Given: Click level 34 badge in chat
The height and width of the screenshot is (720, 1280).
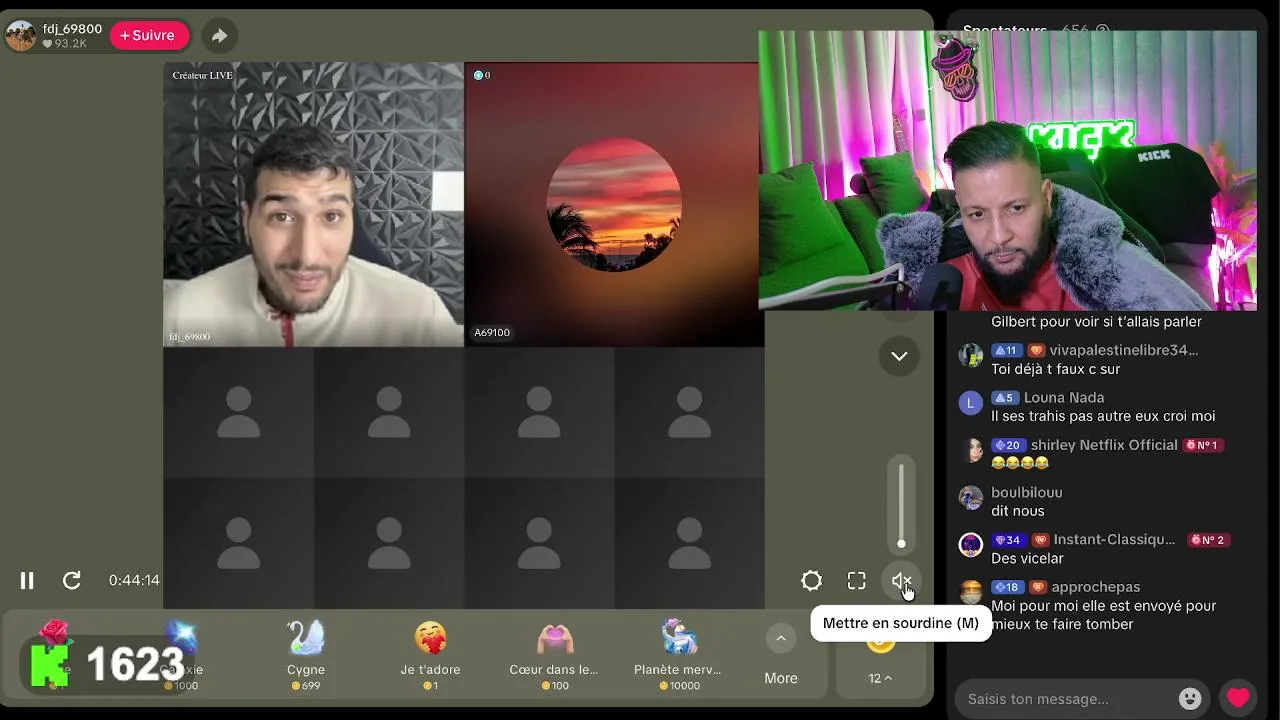Looking at the screenshot, I should point(1008,540).
